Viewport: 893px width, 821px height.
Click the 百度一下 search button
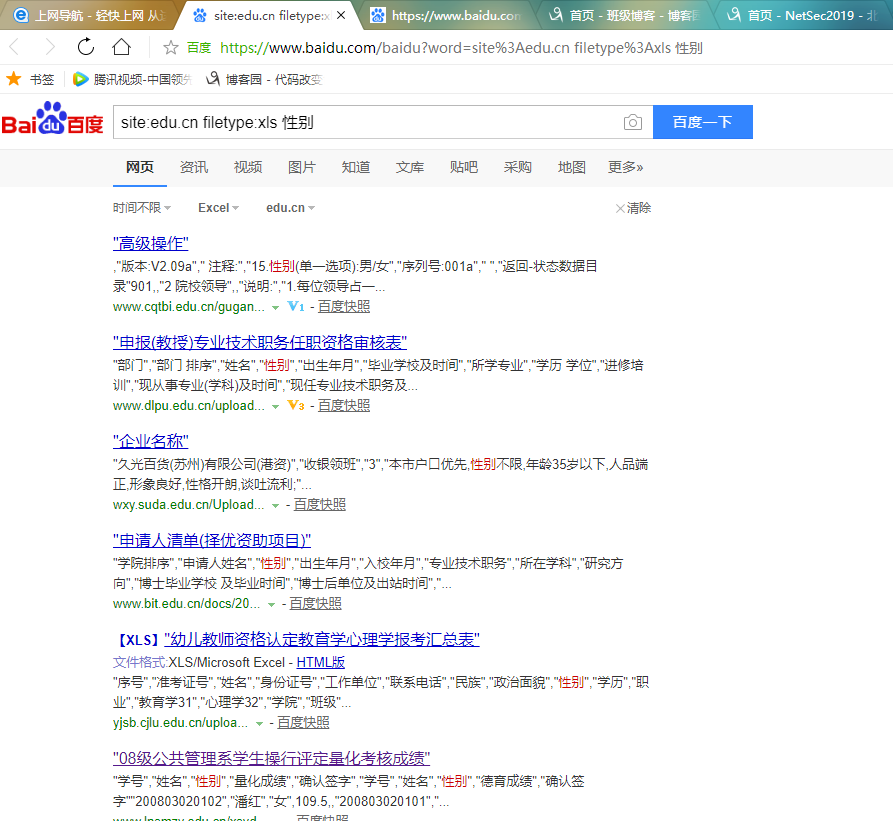703,122
